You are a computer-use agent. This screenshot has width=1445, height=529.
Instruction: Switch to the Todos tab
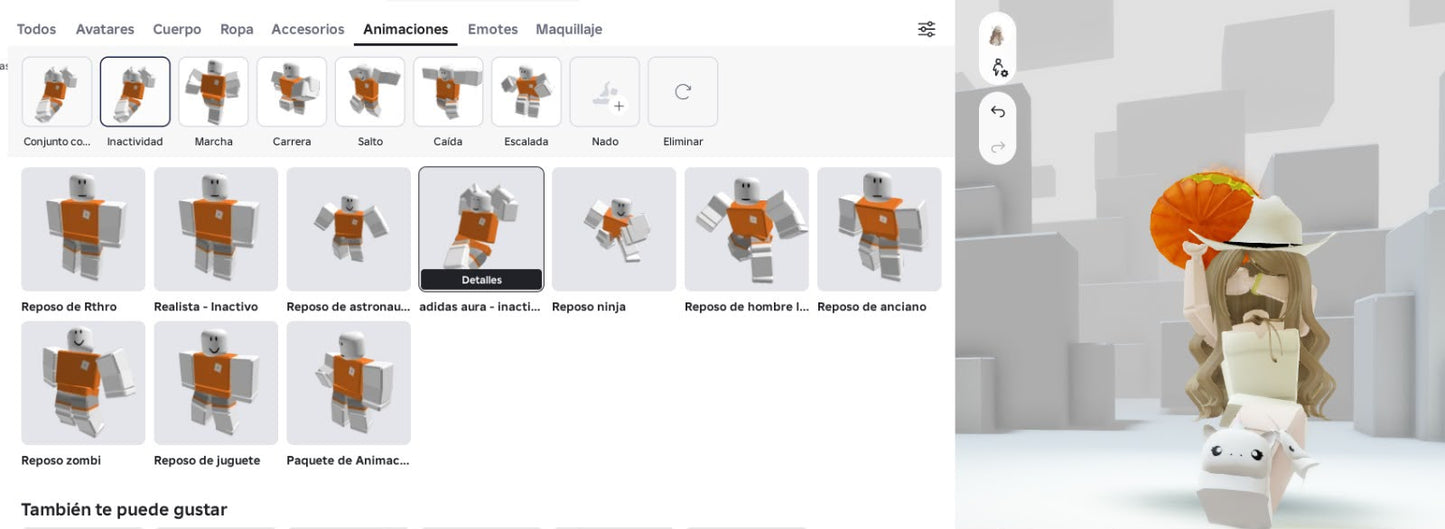click(36, 29)
